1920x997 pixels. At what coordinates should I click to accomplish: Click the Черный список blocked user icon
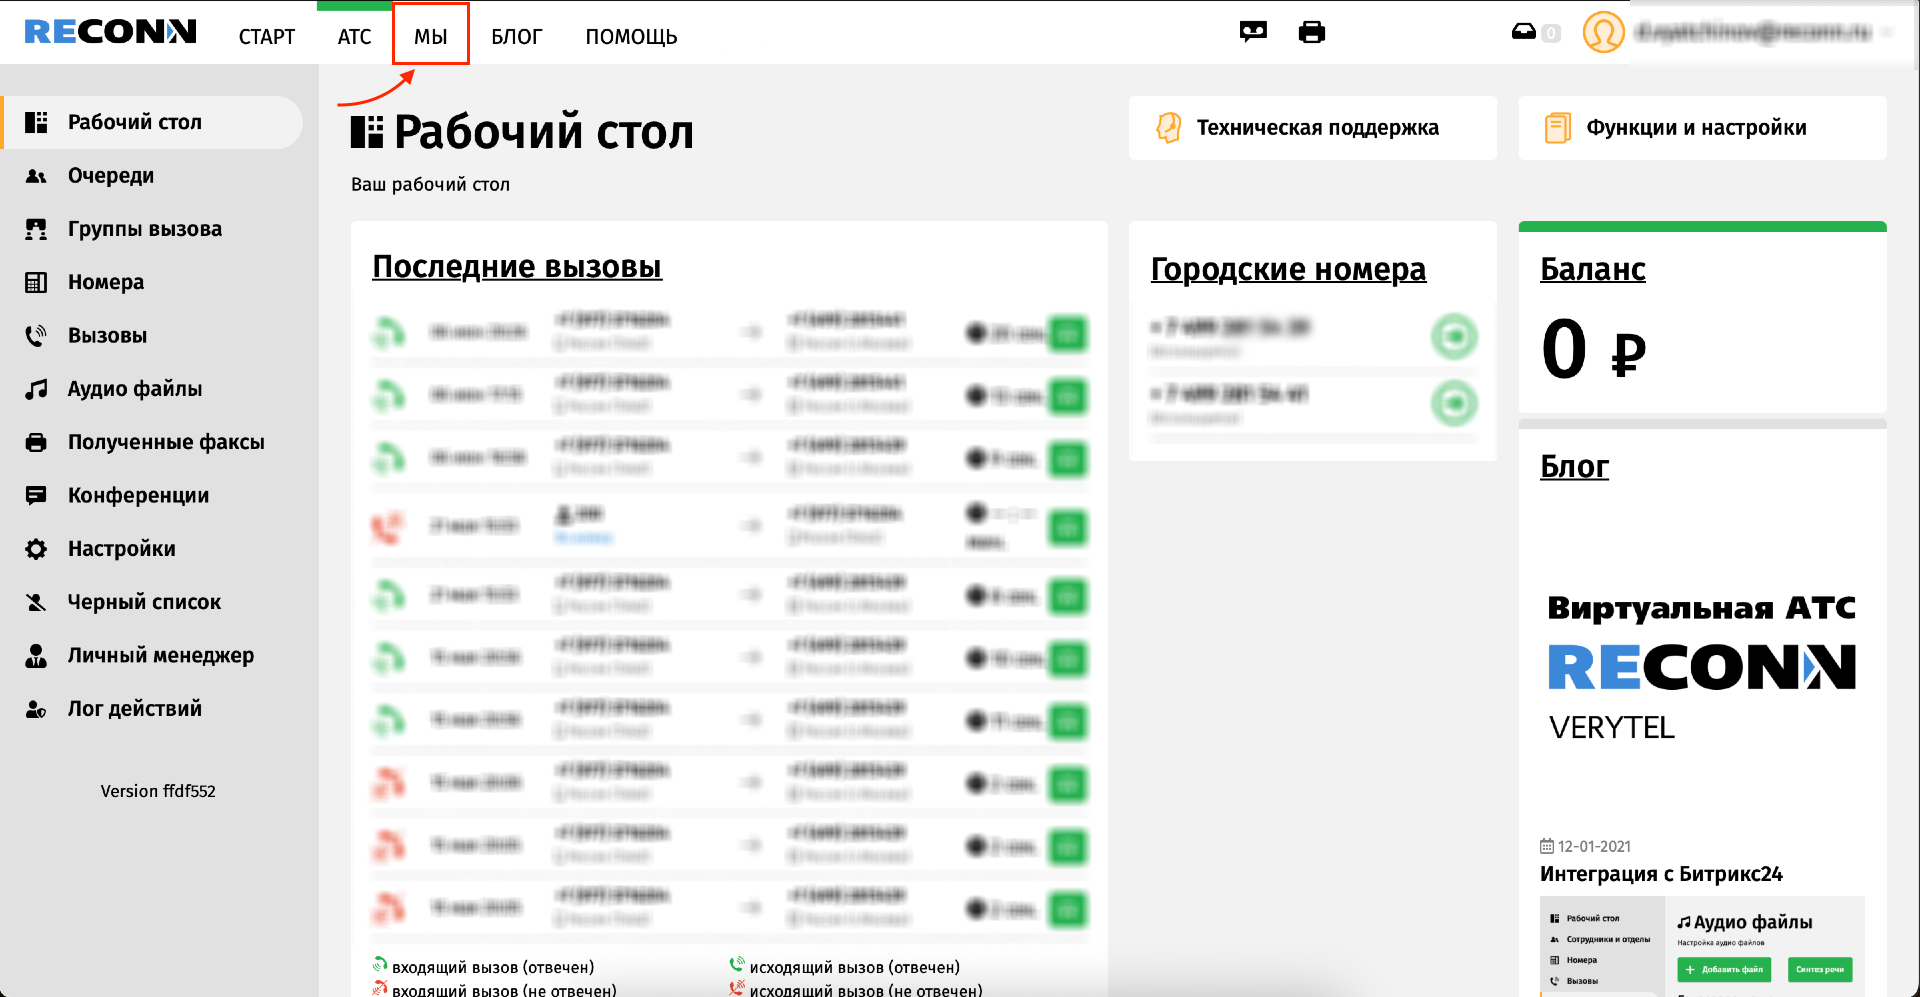point(36,602)
